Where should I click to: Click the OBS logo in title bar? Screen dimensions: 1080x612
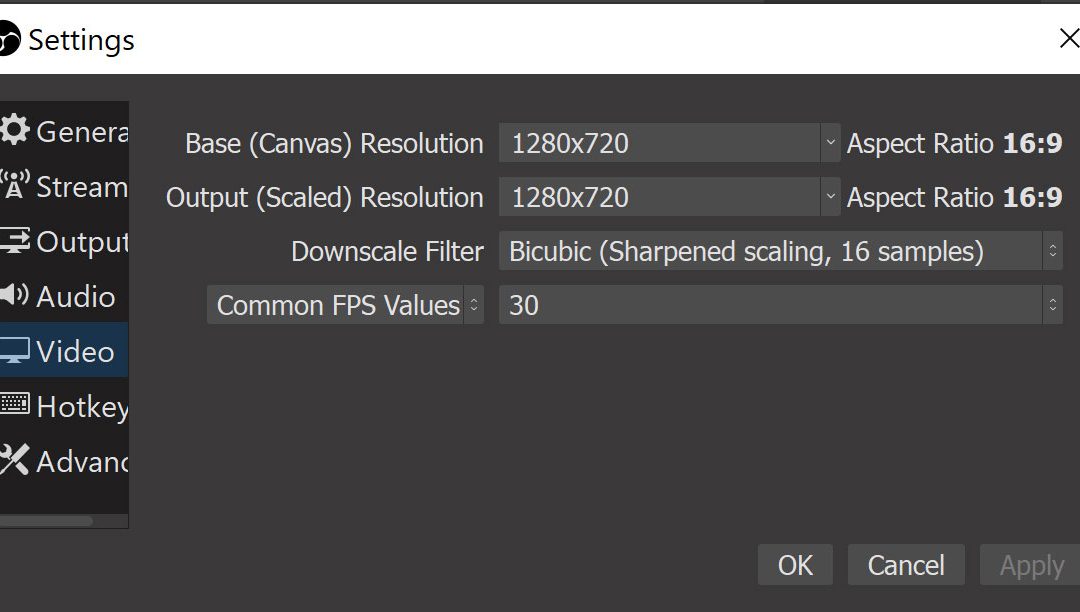tap(8, 40)
